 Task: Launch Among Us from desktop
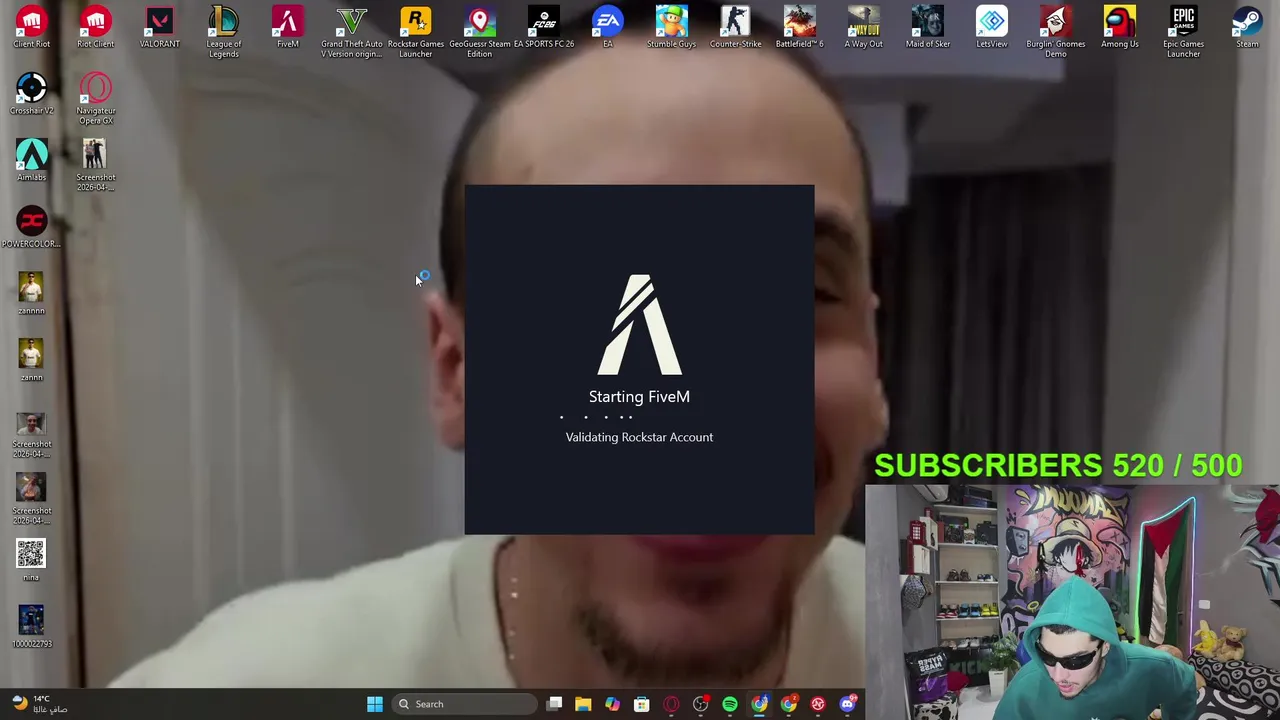[x=1119, y=27]
